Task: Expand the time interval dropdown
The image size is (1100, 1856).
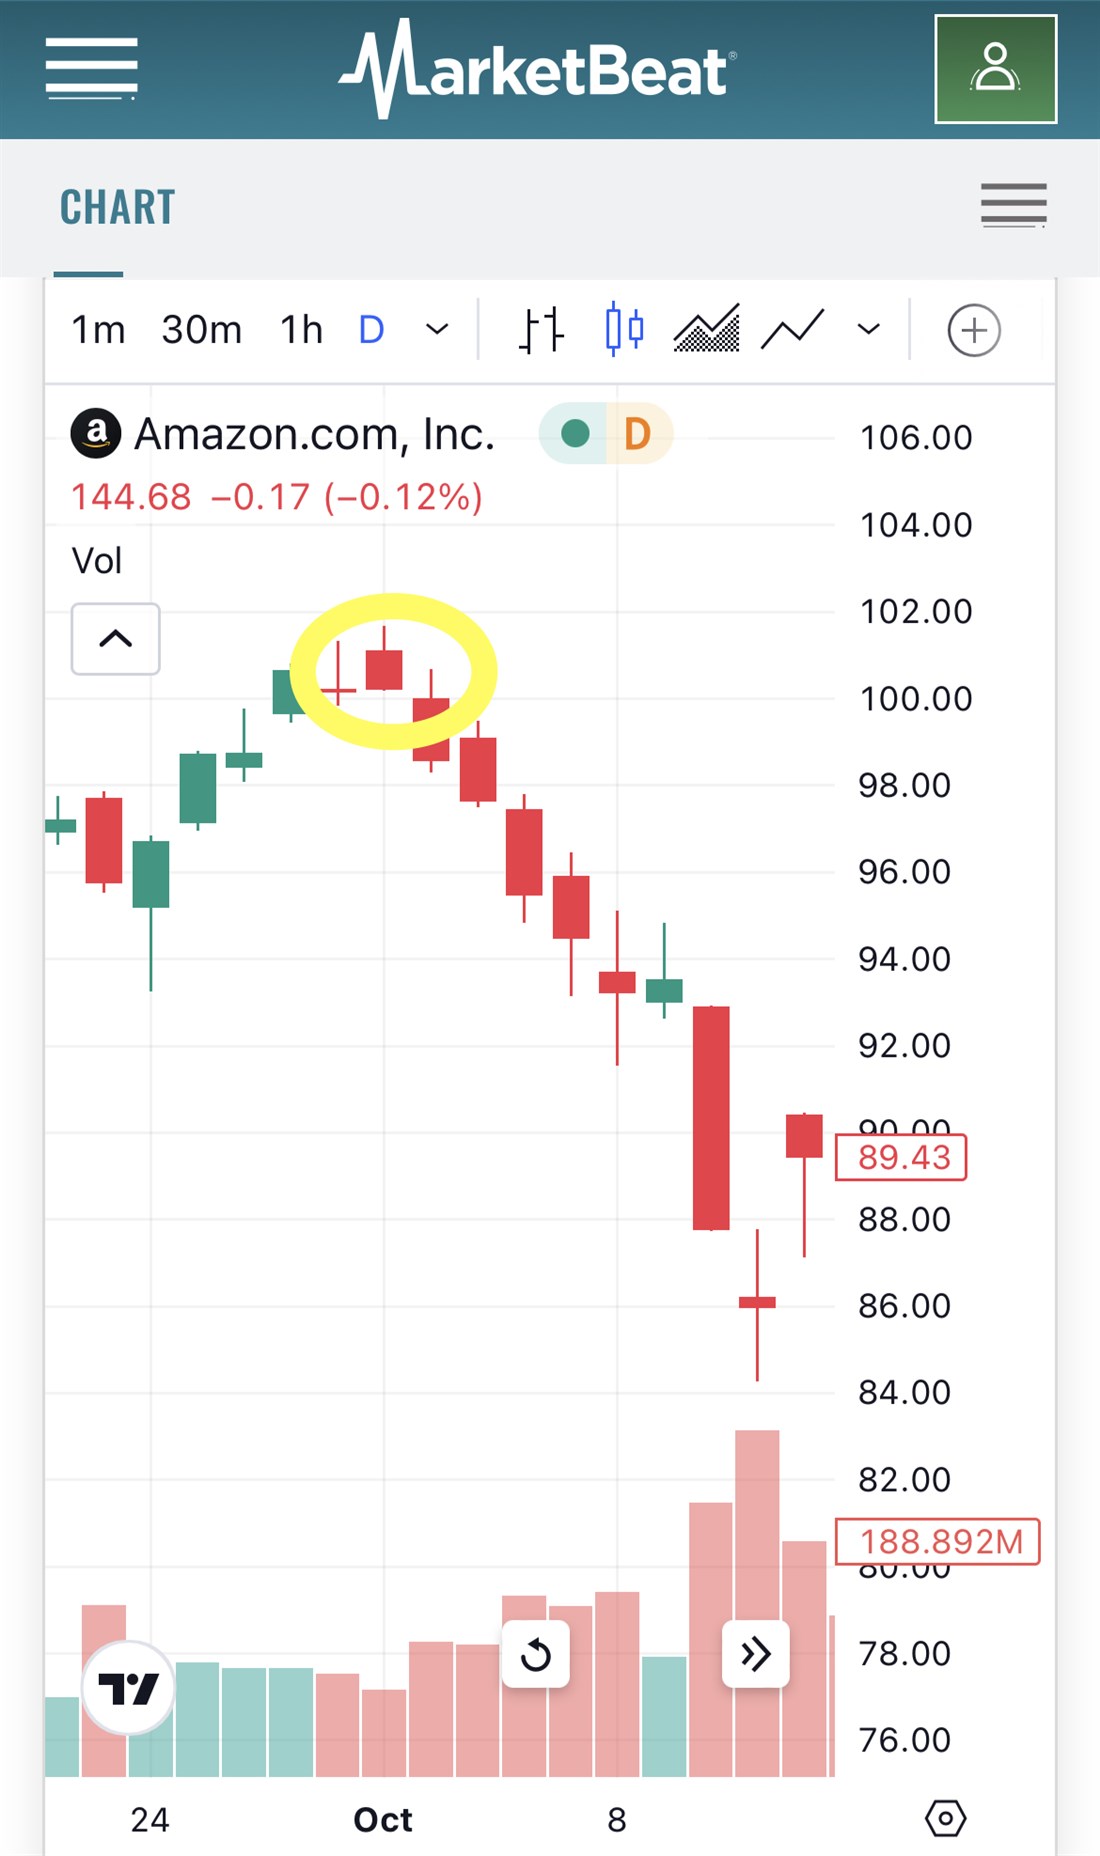Action: pos(437,330)
